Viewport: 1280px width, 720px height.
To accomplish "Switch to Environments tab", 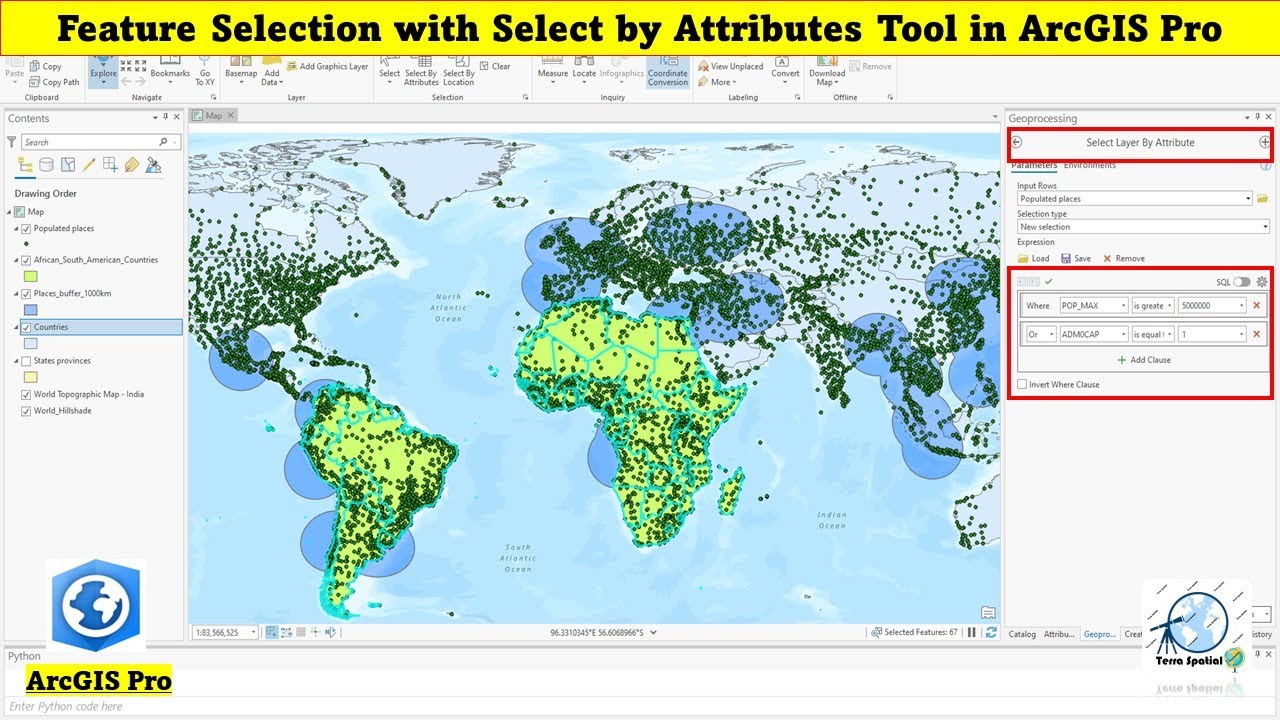I will (1089, 165).
